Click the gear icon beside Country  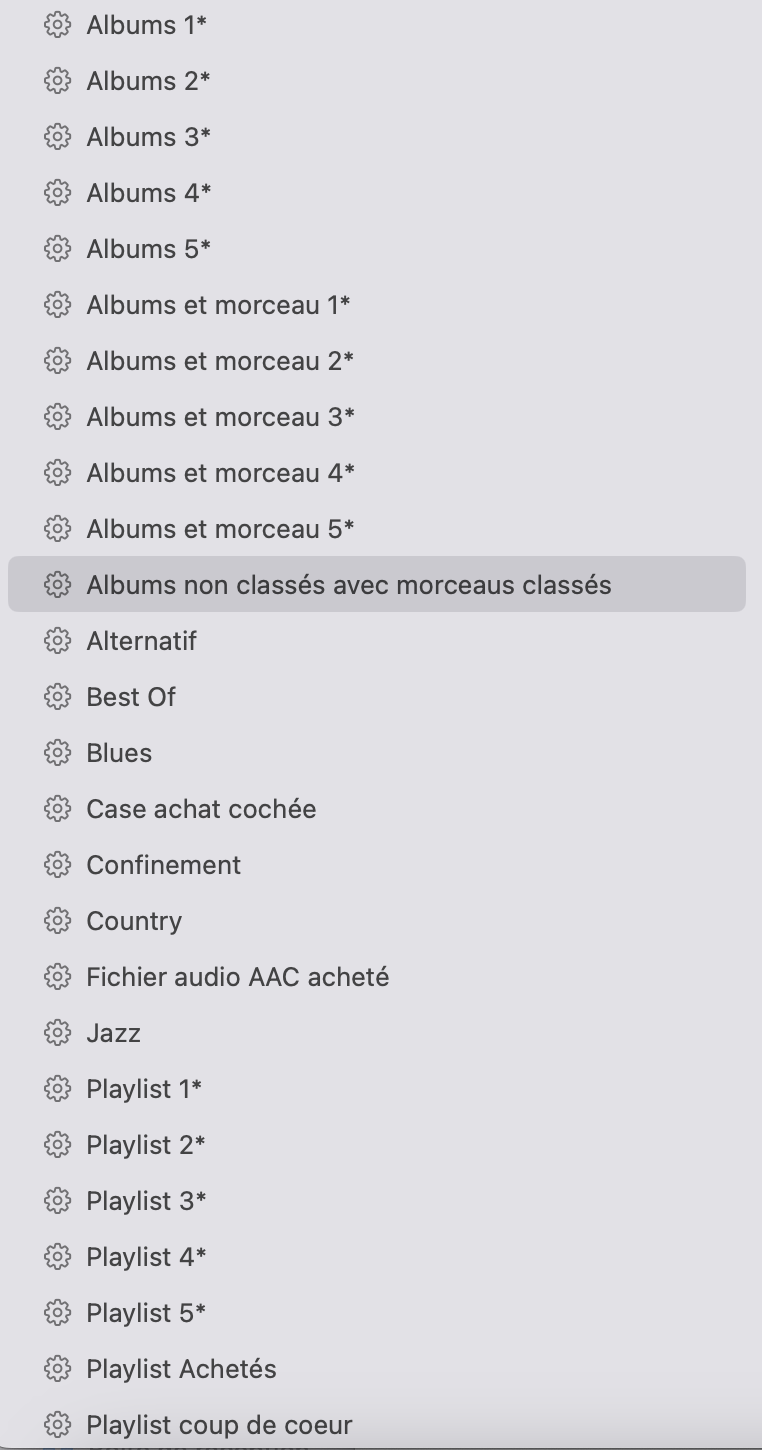tap(58, 921)
